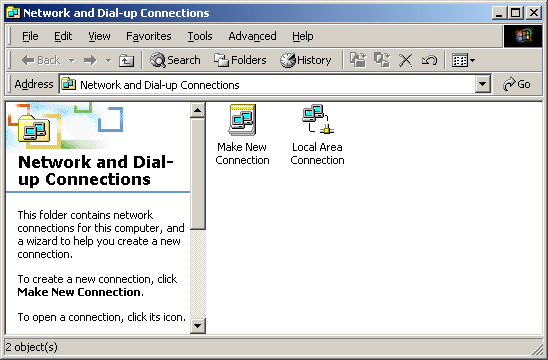Click the Move To toolbar icon
Screen dimensions: 548x360
(358, 60)
